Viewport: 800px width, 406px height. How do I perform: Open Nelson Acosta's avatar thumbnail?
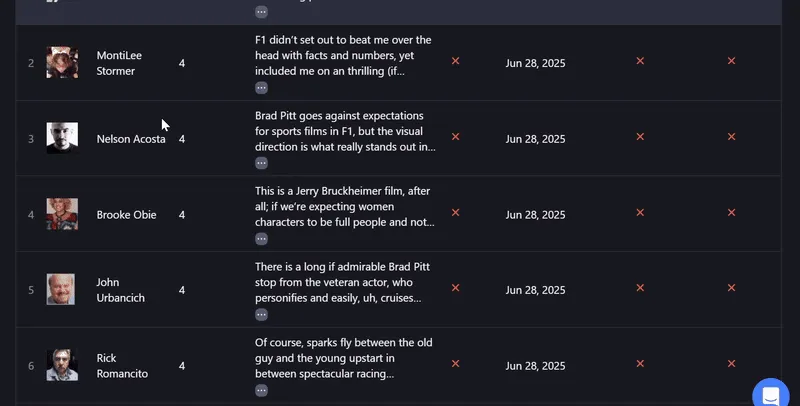[x=62, y=138]
